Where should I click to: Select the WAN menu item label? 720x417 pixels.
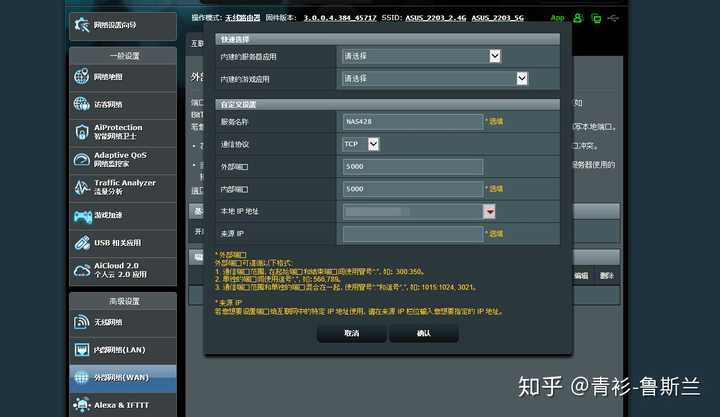click(121, 378)
